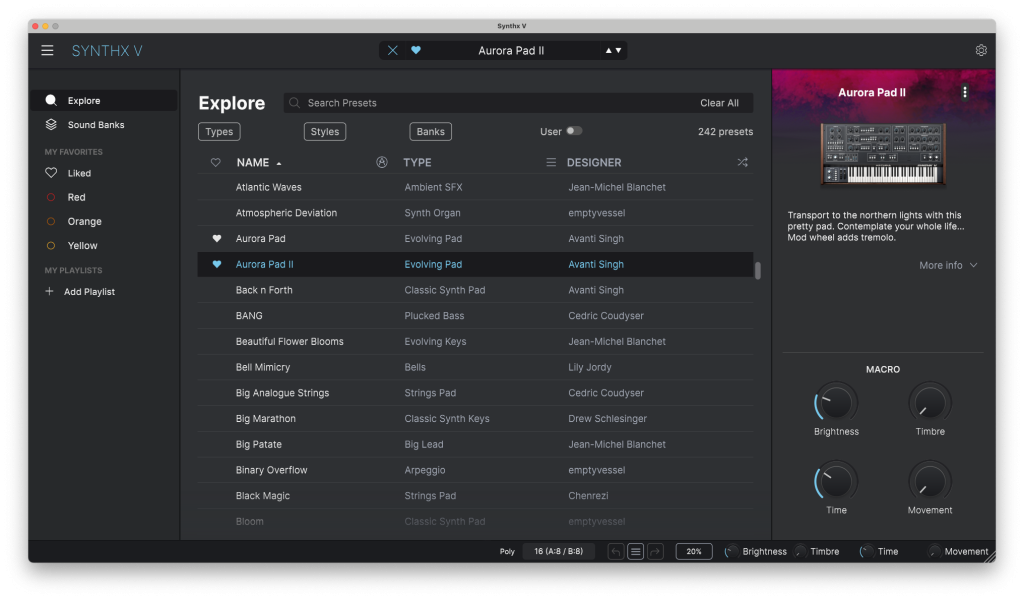
Task: Click the Synthx keyboard thumbnail
Action: click(x=883, y=153)
